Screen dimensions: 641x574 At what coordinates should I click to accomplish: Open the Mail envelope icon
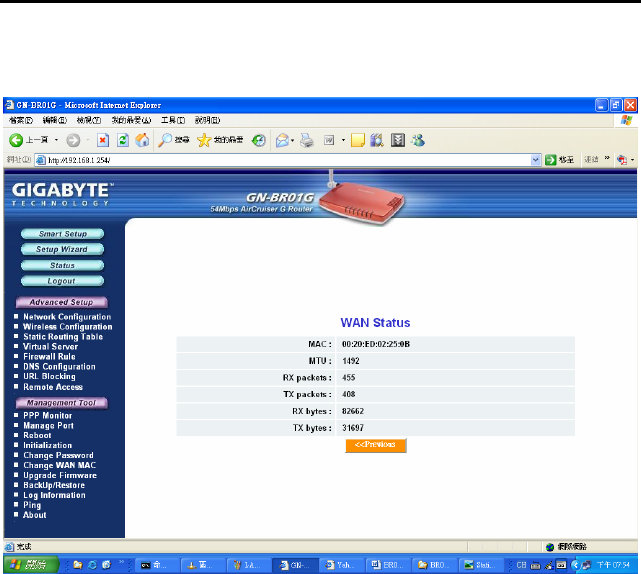(x=282, y=140)
